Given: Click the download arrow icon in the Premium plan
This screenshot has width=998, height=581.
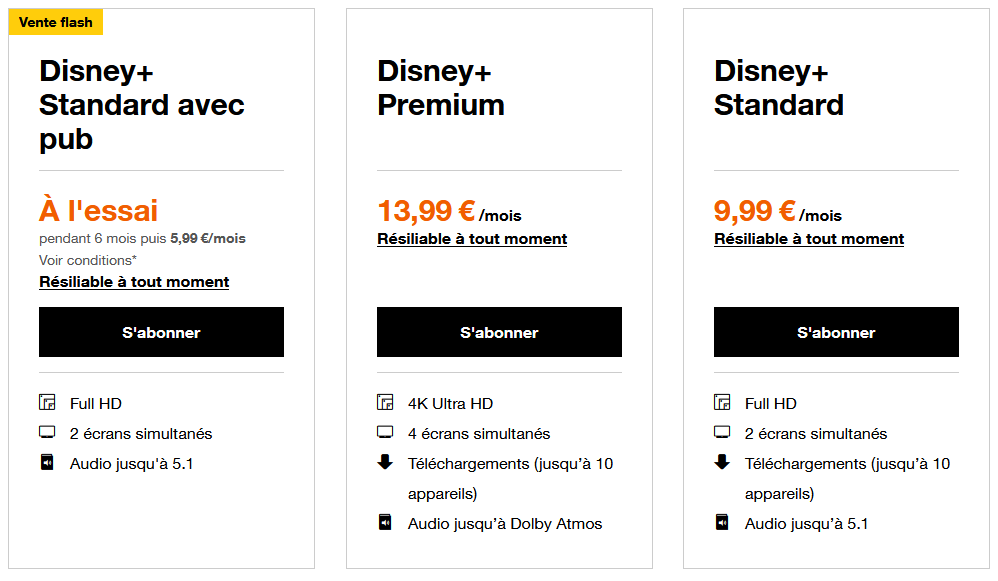Looking at the screenshot, I should 385,462.
